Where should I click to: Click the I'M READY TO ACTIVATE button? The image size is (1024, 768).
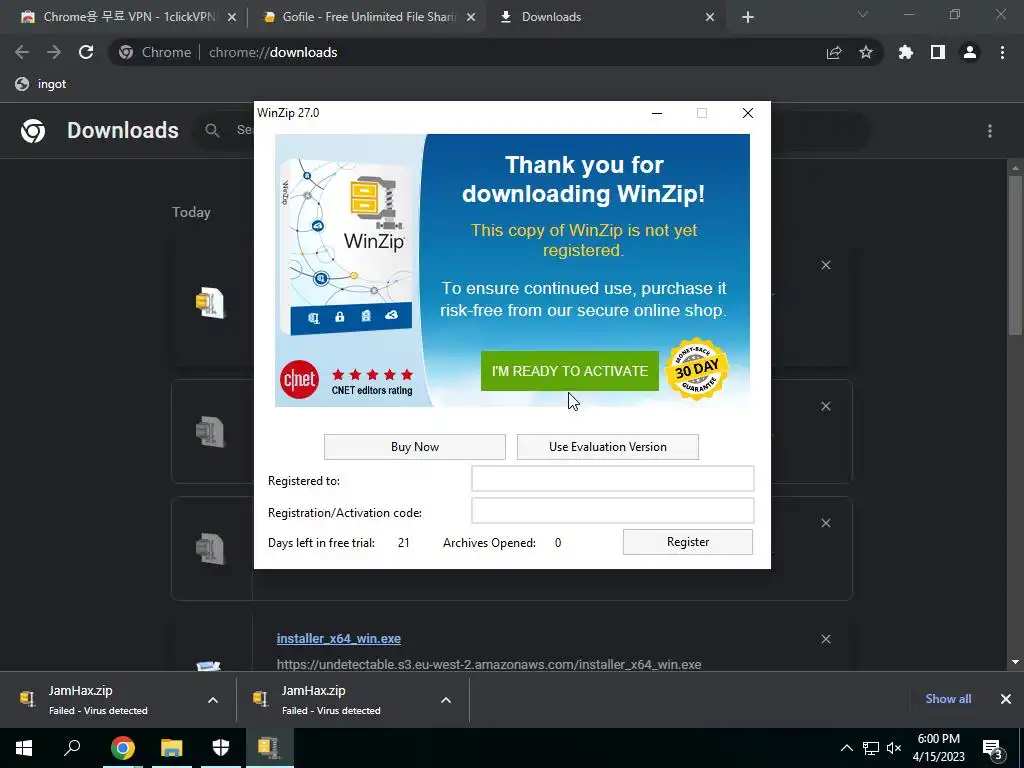tap(569, 371)
